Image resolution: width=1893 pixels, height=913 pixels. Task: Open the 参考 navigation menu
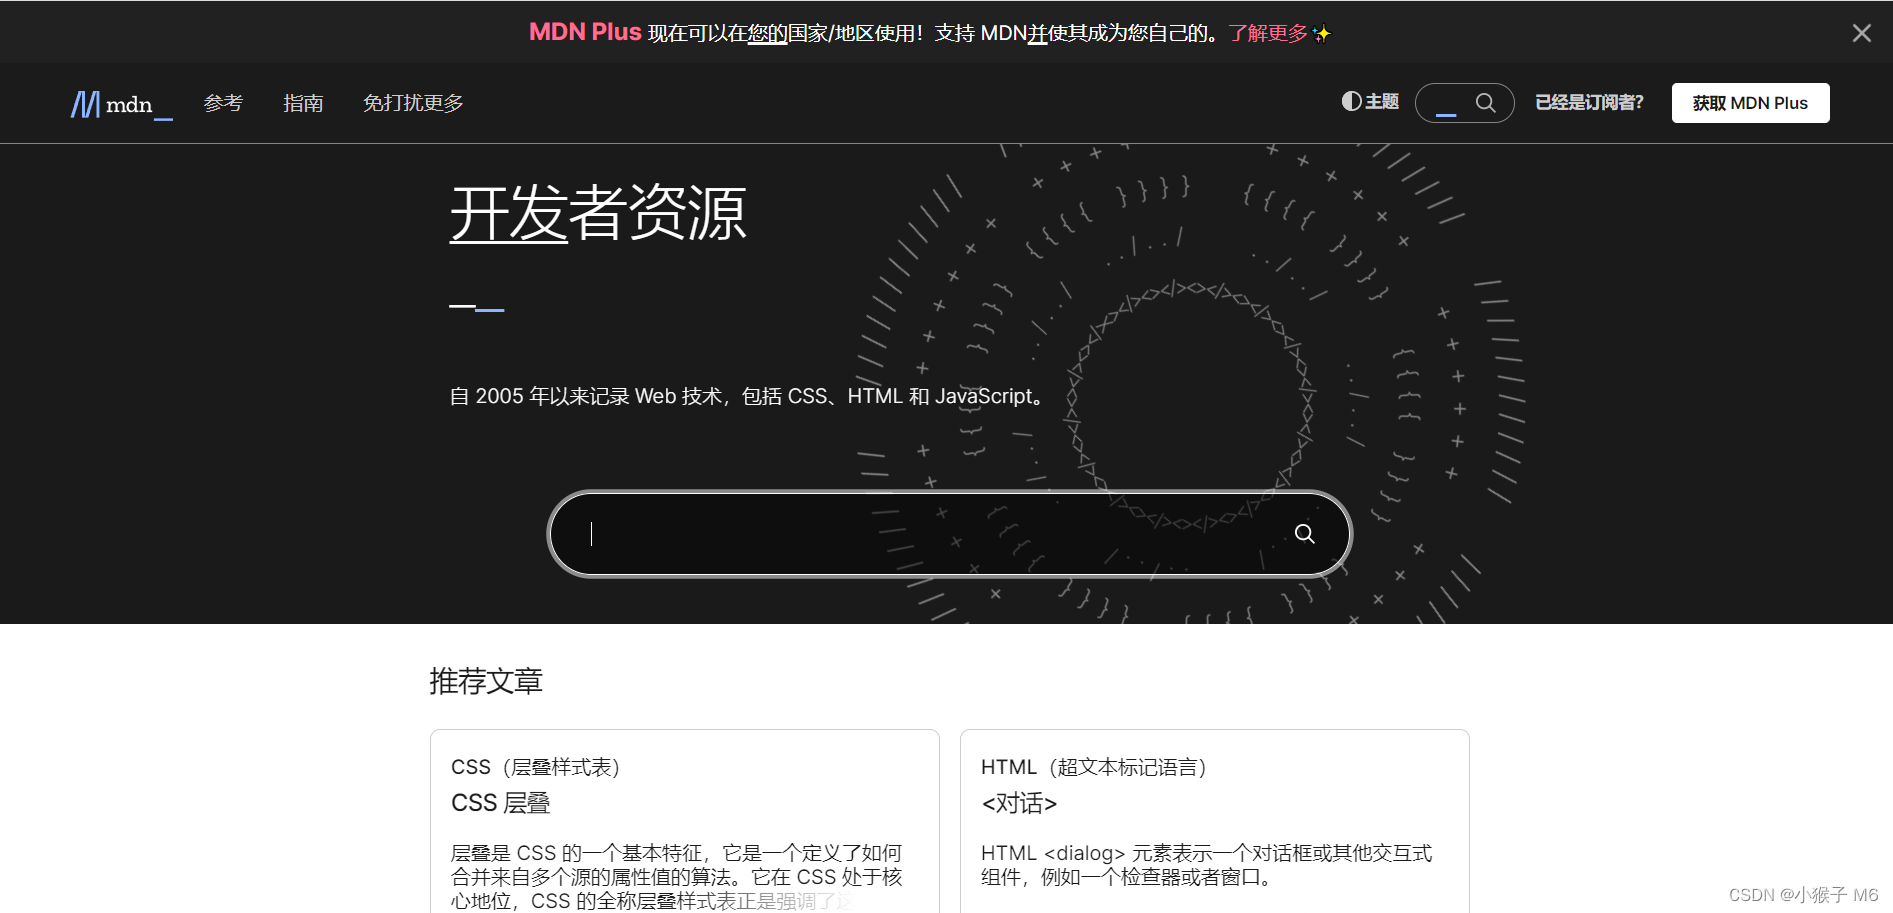click(223, 103)
